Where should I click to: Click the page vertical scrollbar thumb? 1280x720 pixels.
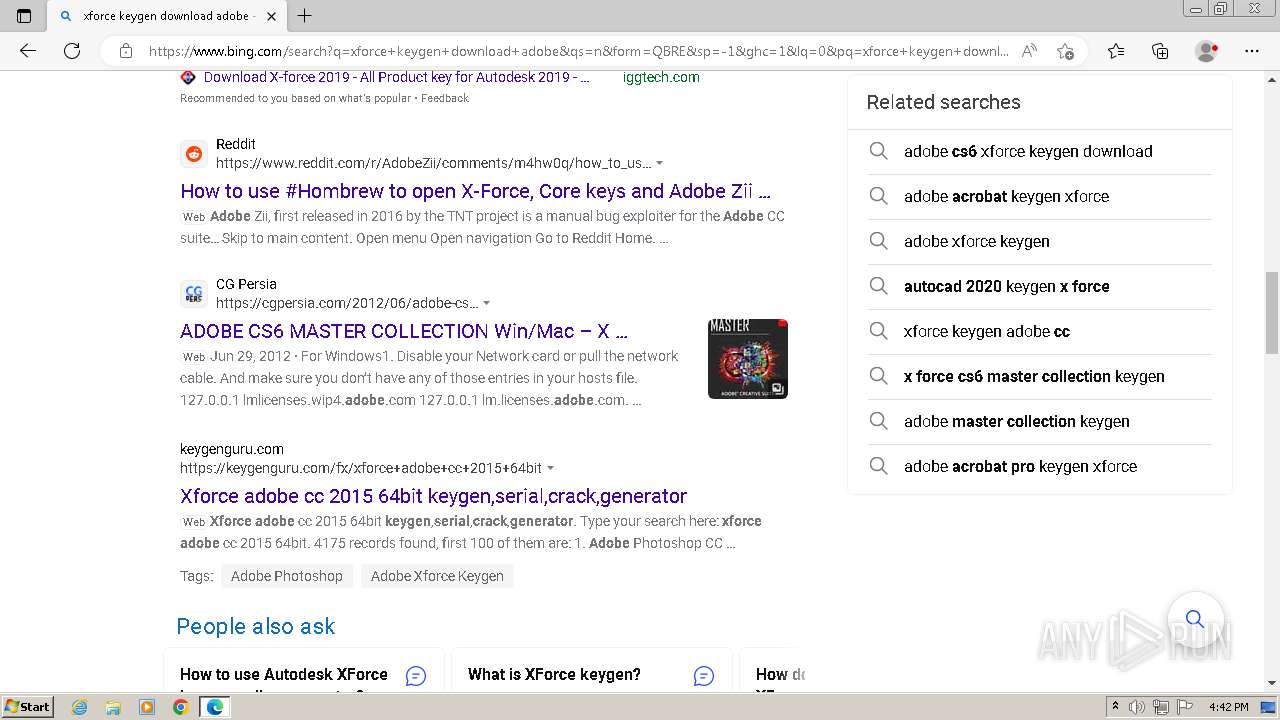1271,312
